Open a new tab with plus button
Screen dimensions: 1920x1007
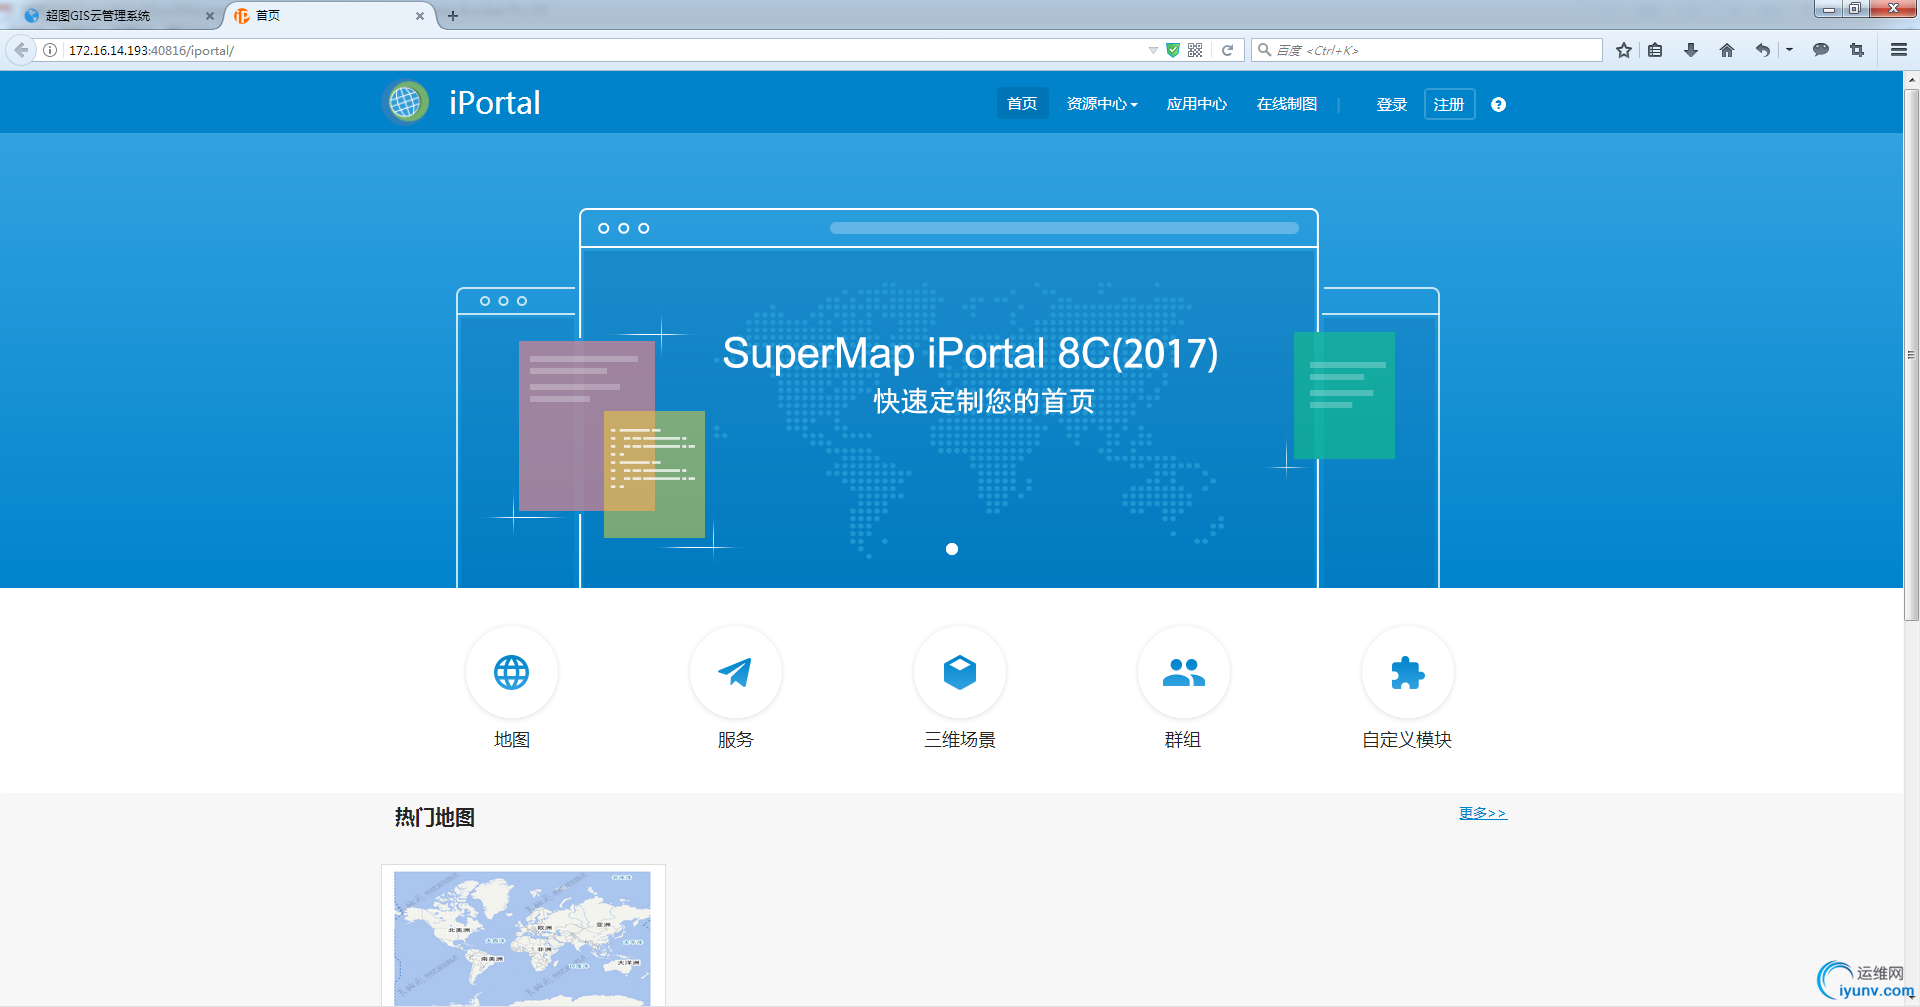click(x=453, y=16)
